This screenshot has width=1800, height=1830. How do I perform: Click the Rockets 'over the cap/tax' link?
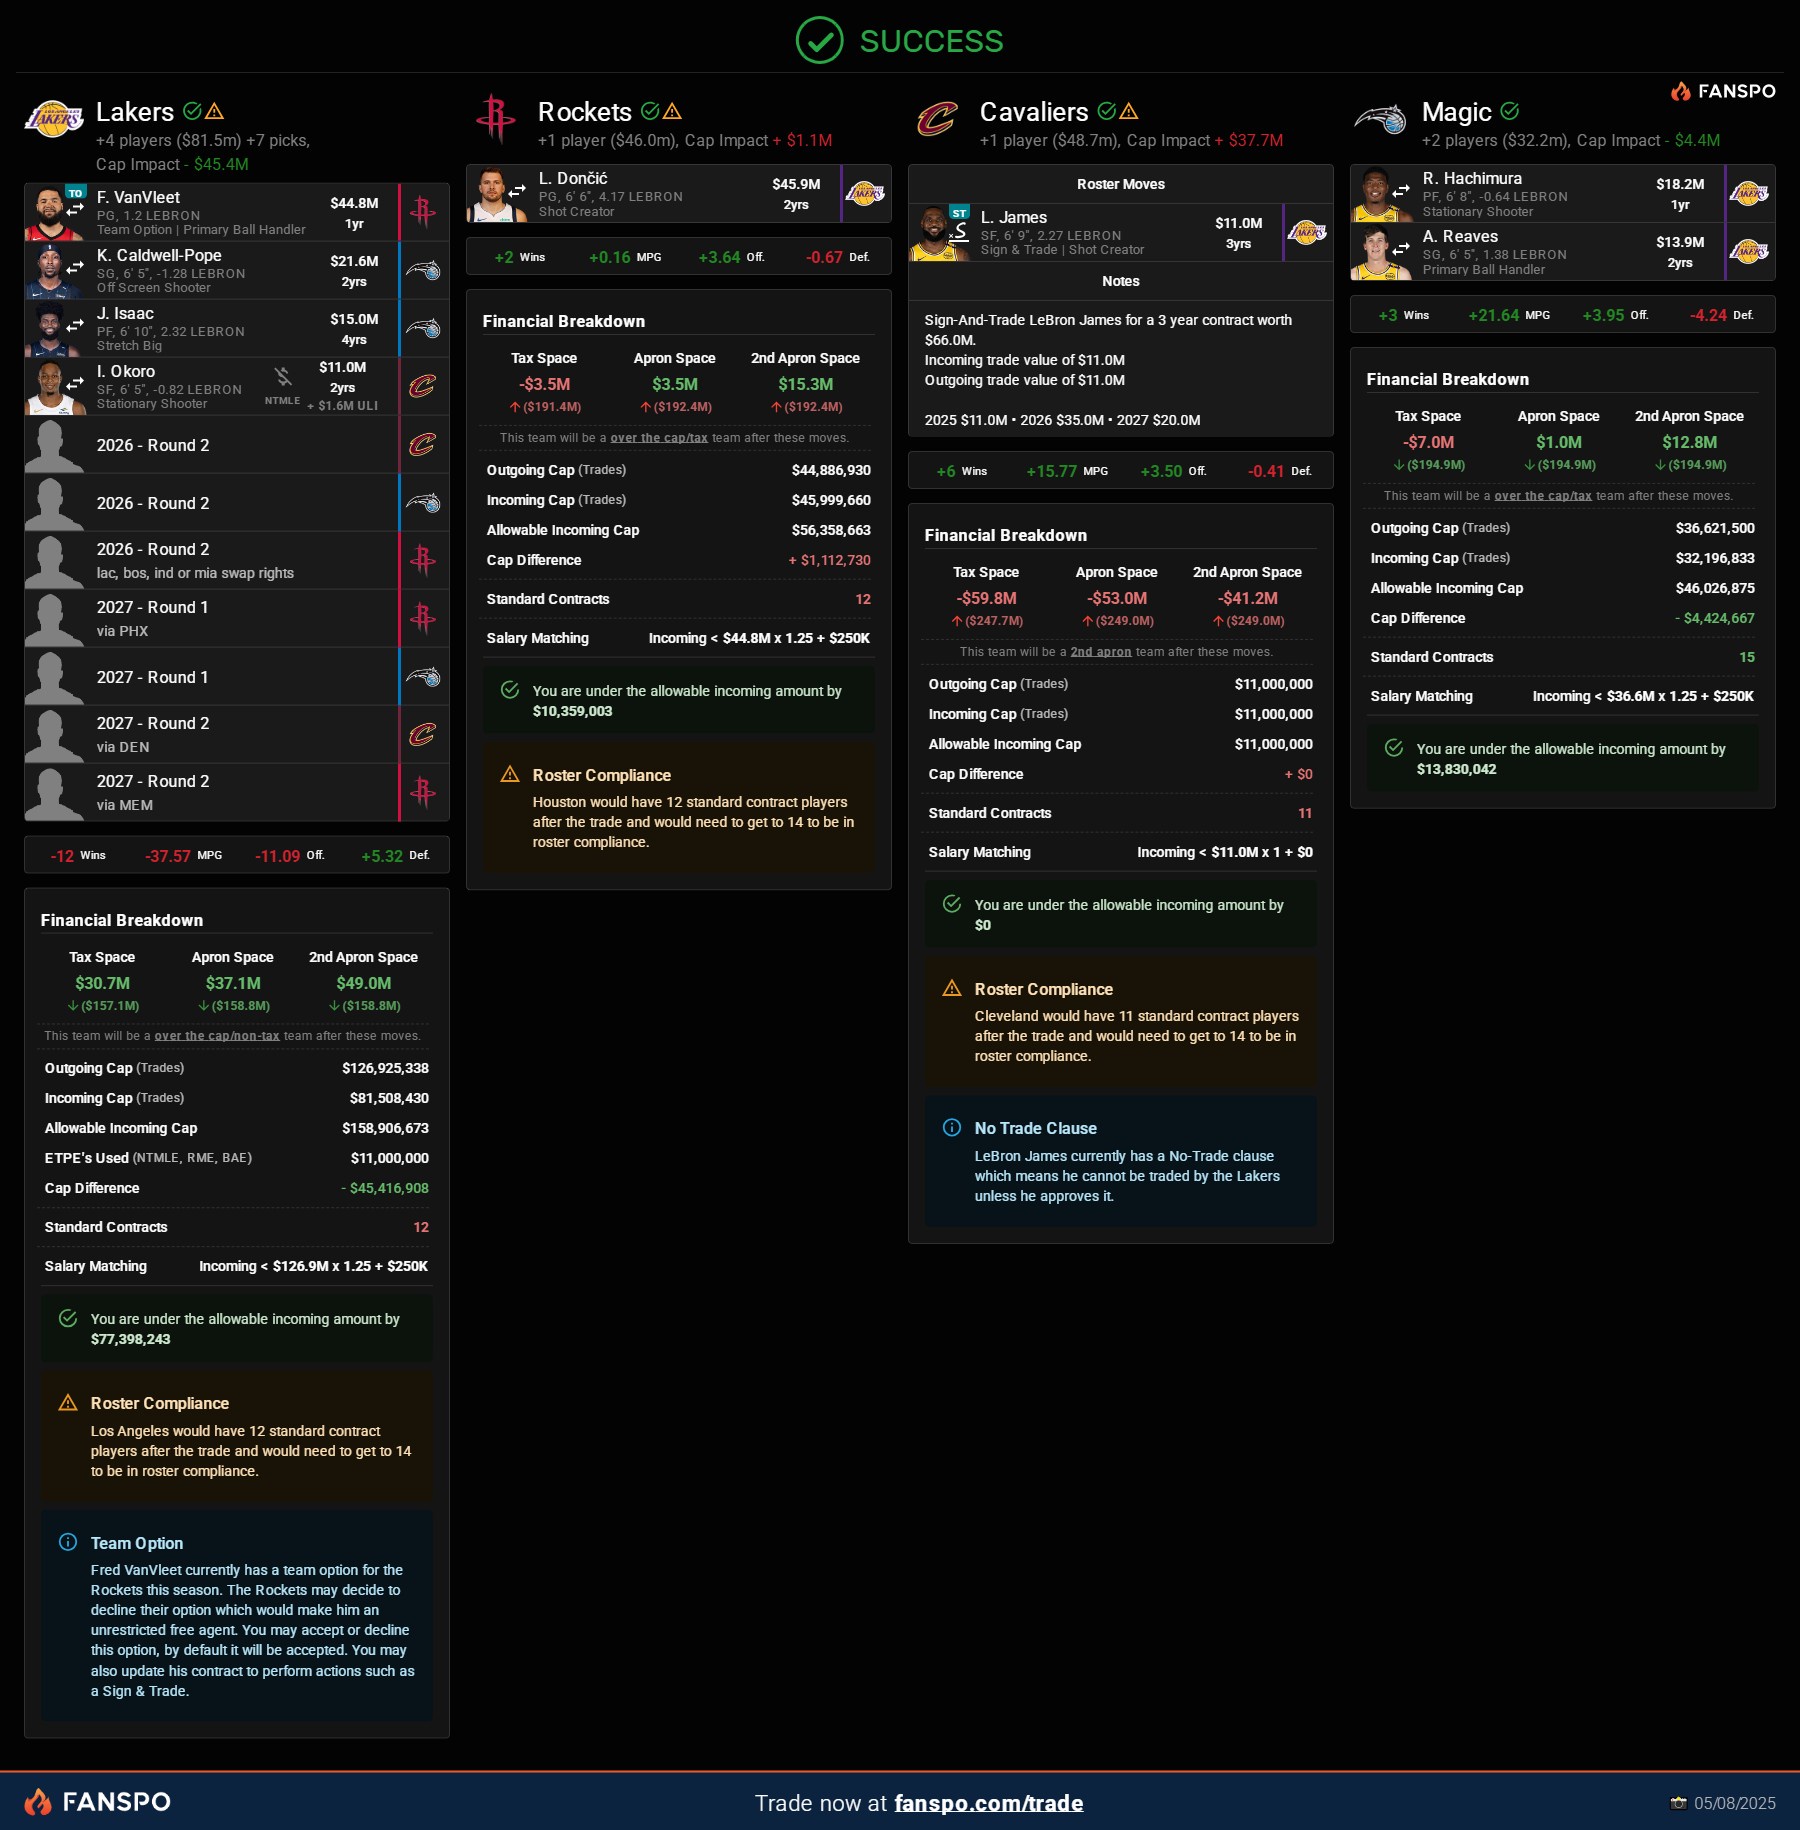click(x=659, y=438)
